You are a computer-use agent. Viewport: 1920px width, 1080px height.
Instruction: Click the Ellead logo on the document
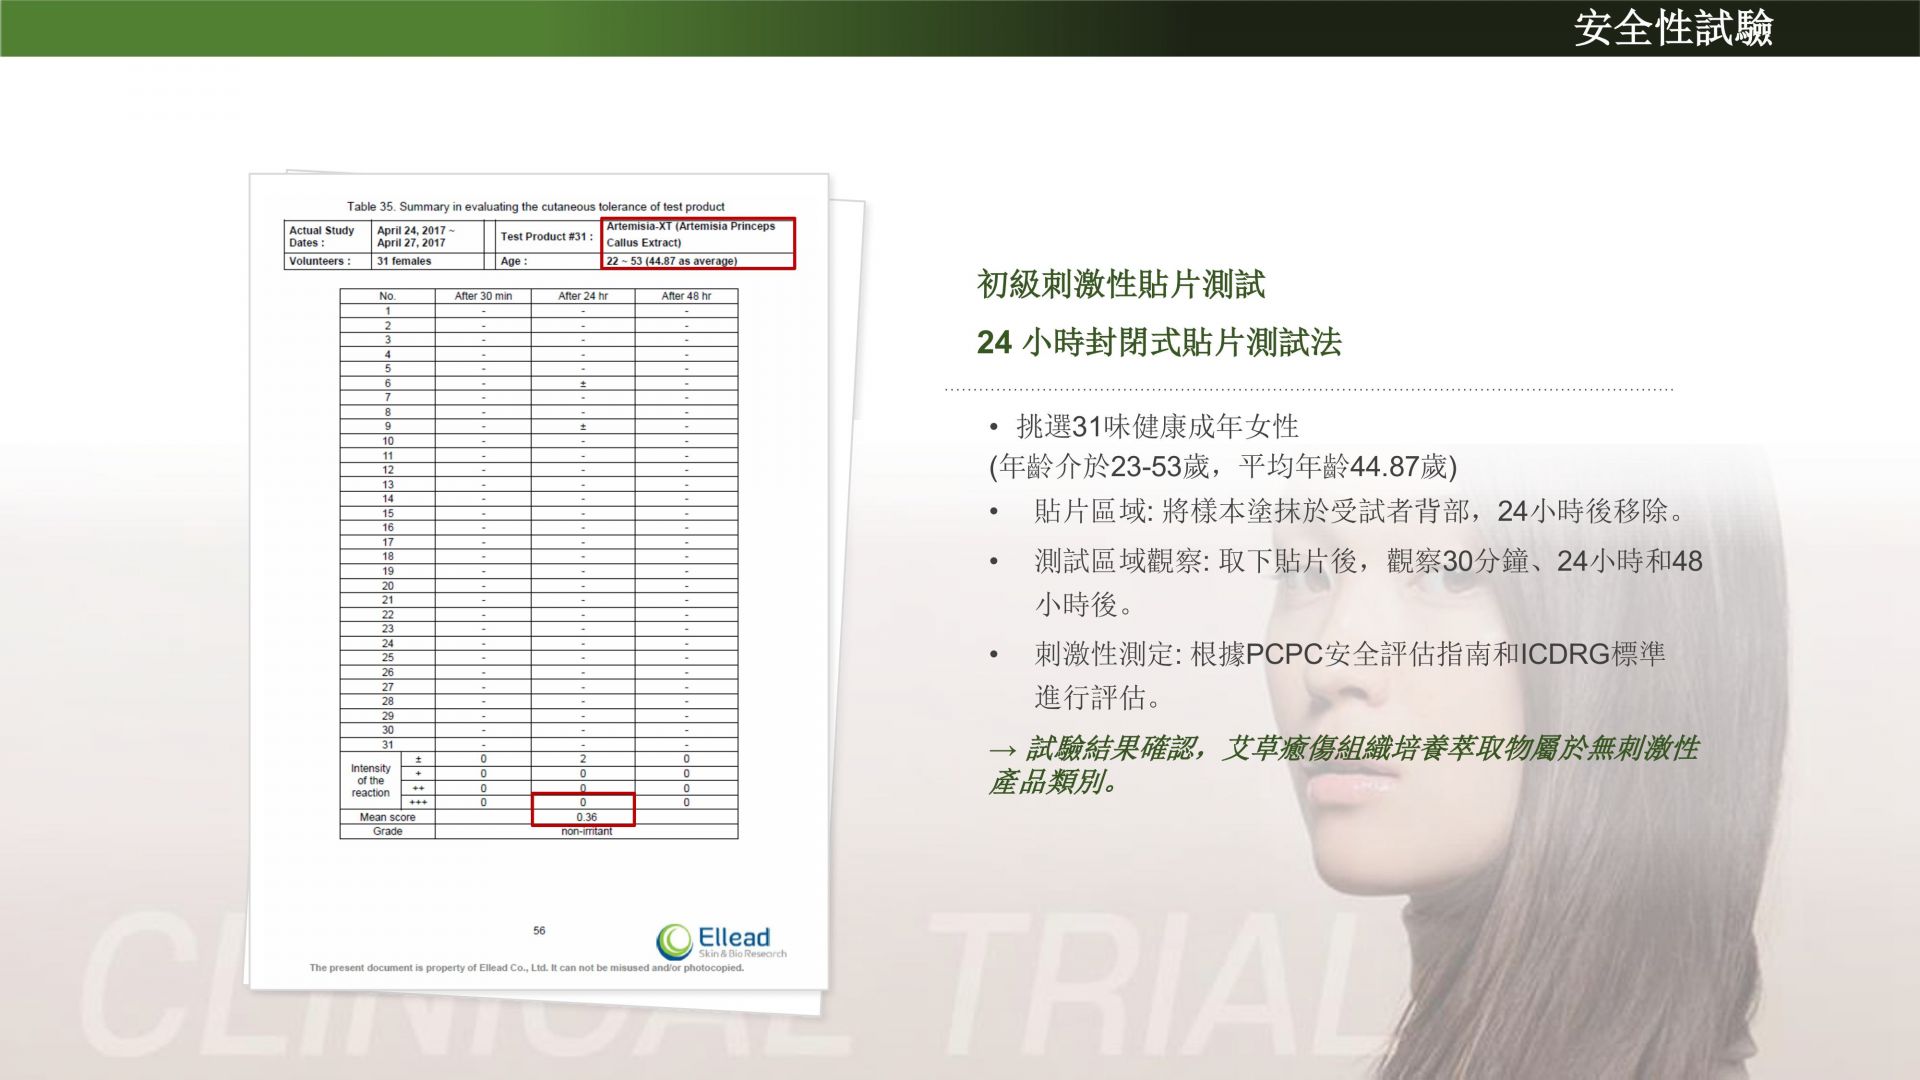tap(721, 941)
